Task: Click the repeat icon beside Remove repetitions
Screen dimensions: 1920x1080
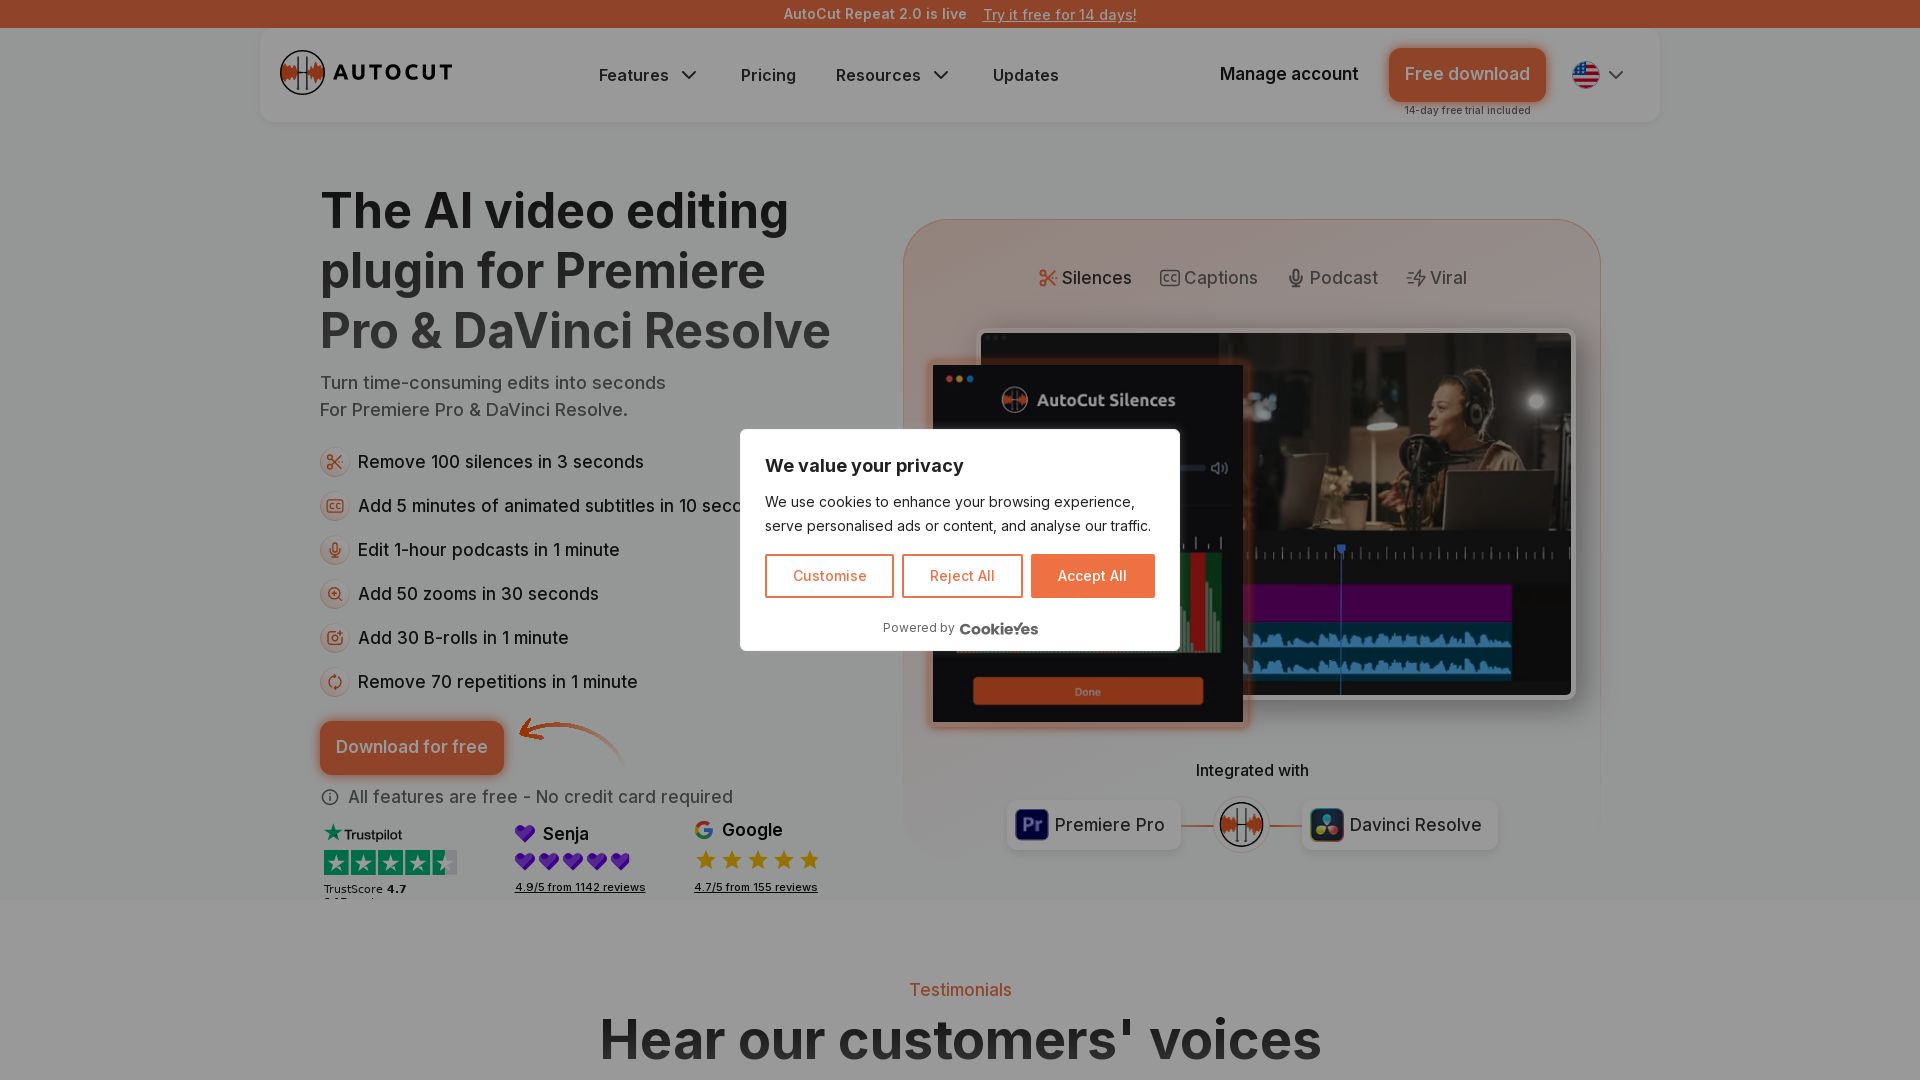Action: (x=334, y=682)
